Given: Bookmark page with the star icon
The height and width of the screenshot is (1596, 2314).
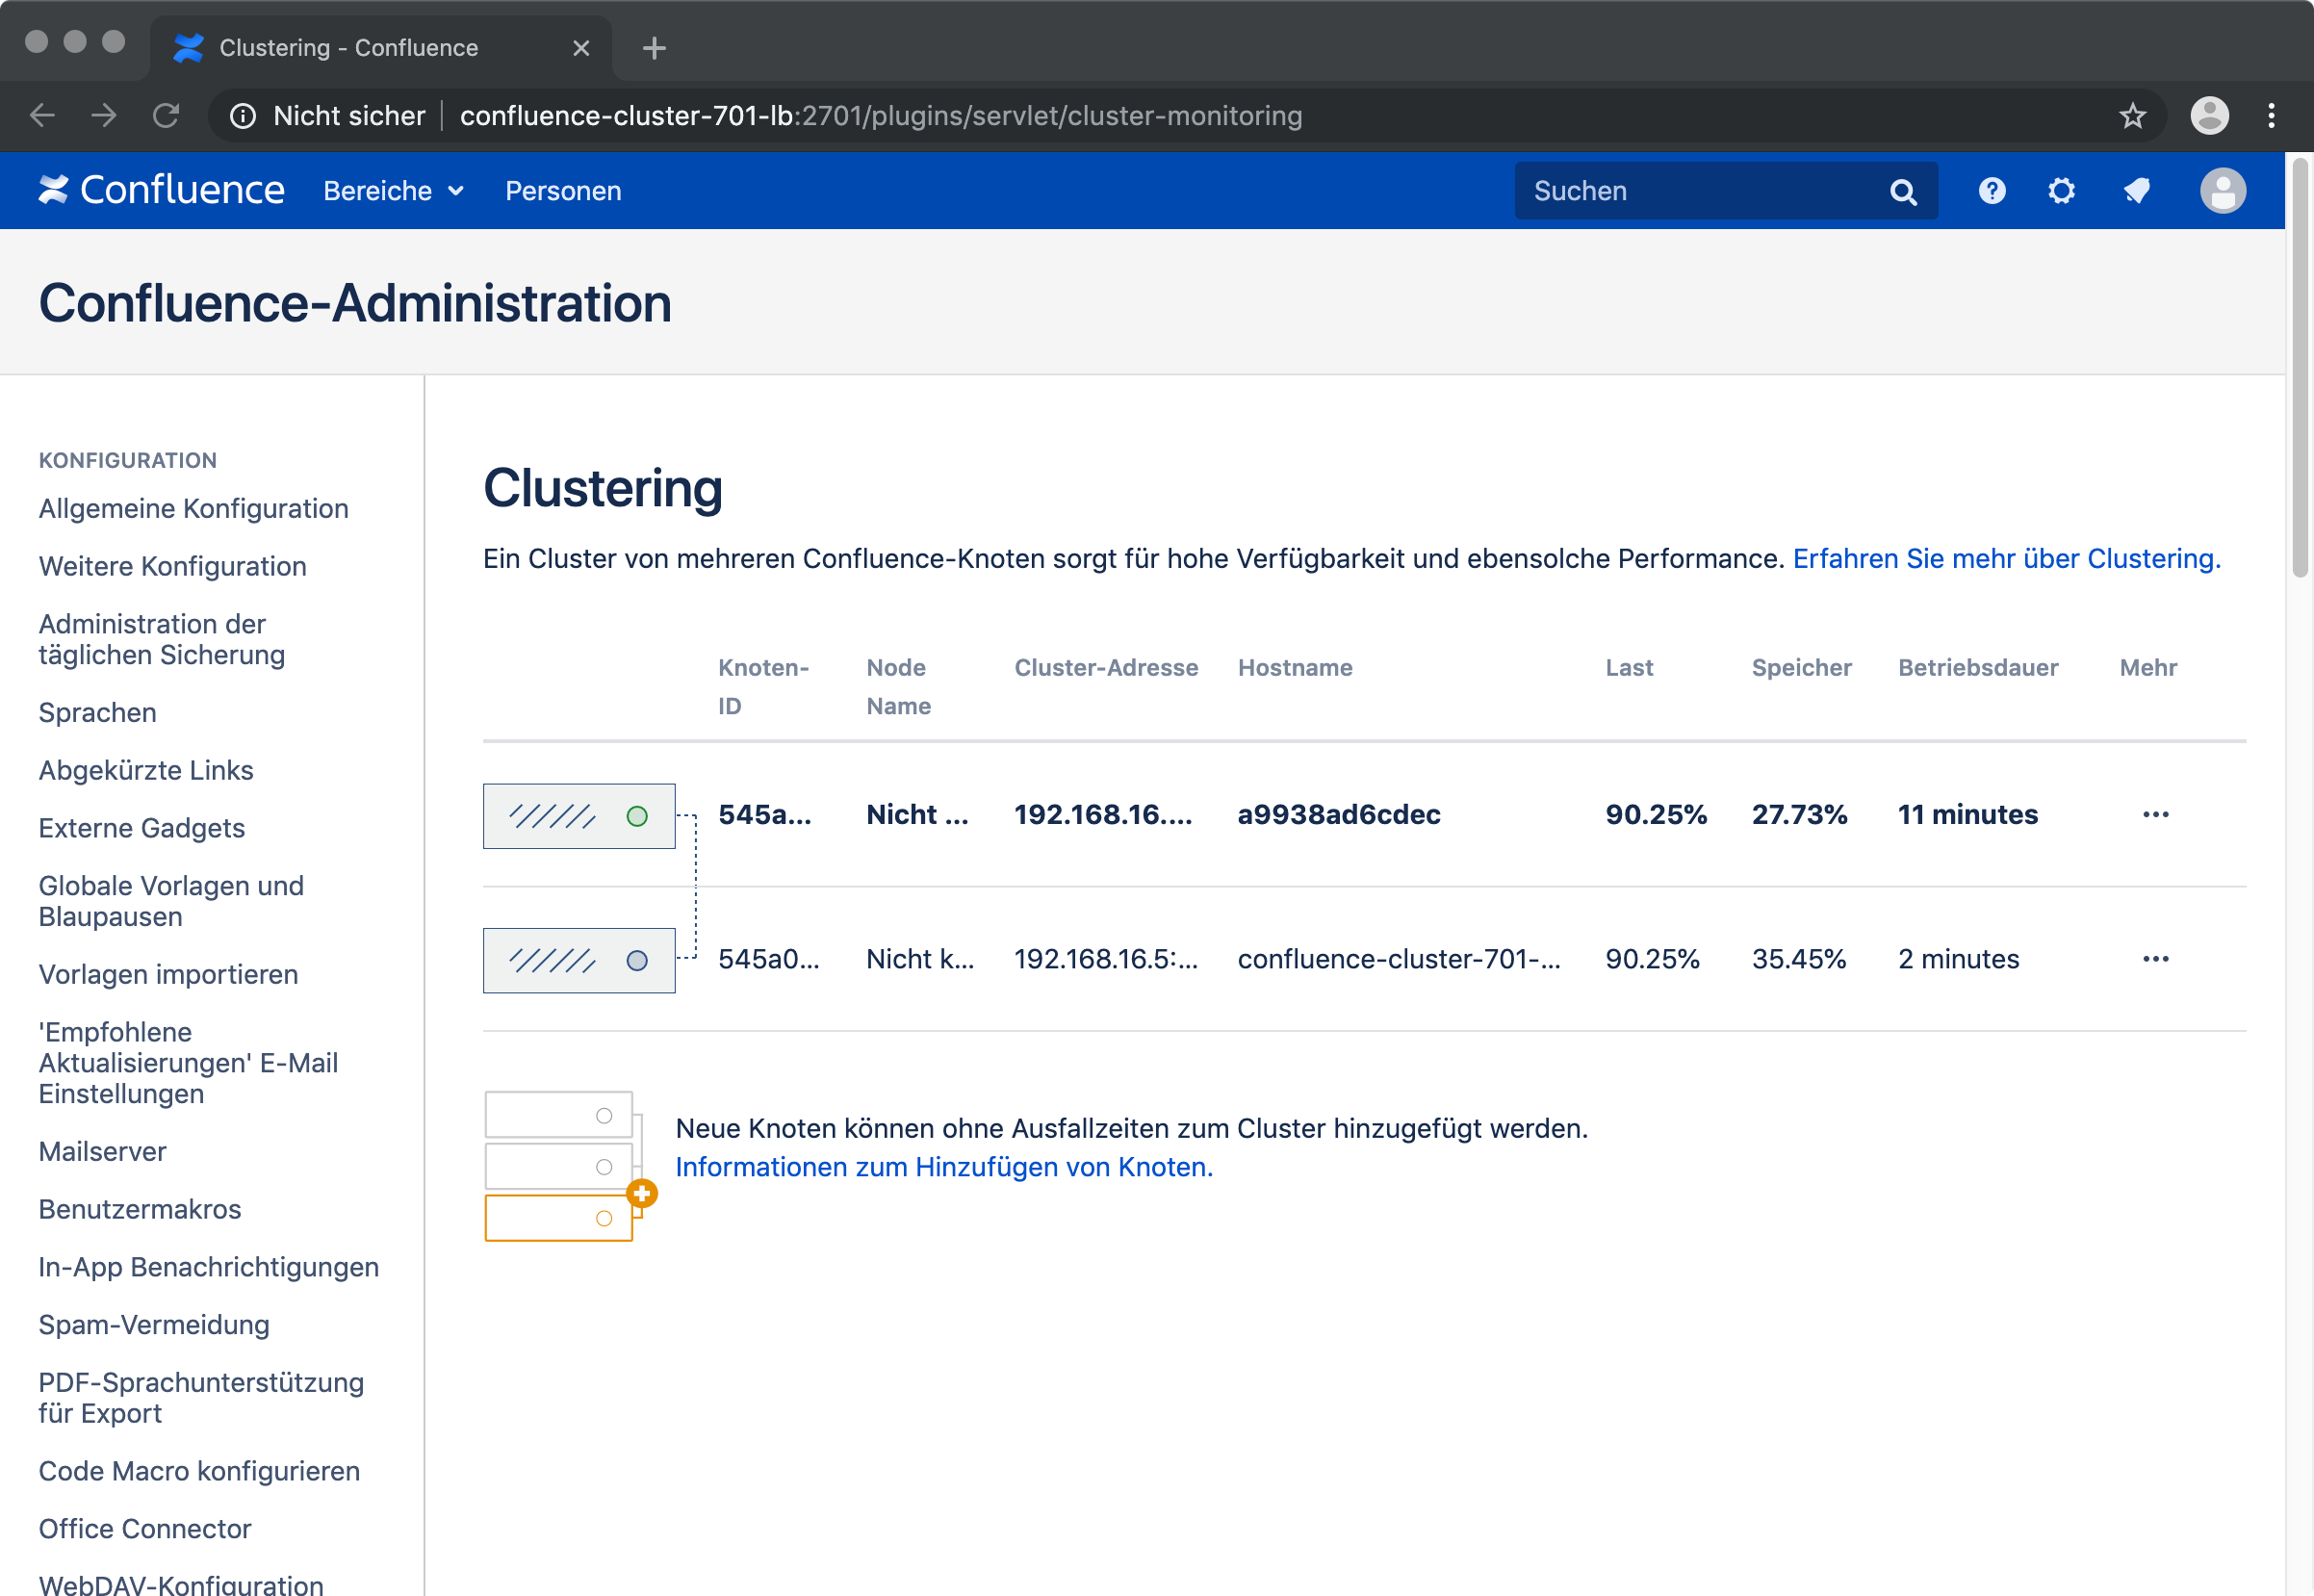Looking at the screenshot, I should click(x=2133, y=115).
